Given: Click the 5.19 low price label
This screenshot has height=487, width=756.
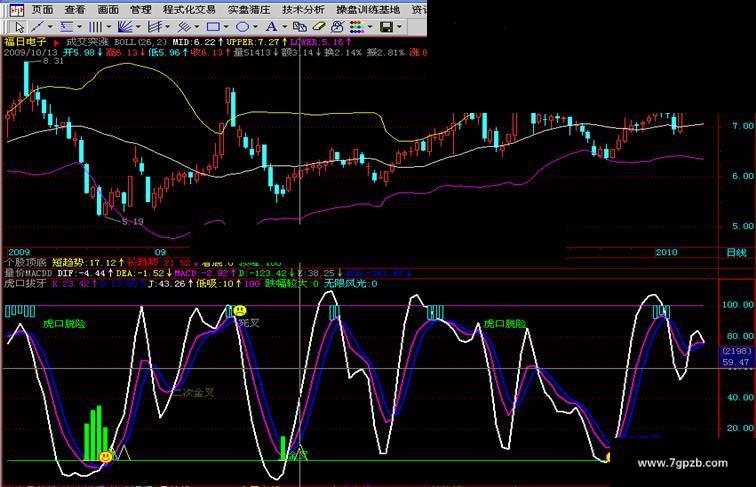Looking at the screenshot, I should click(133, 222).
